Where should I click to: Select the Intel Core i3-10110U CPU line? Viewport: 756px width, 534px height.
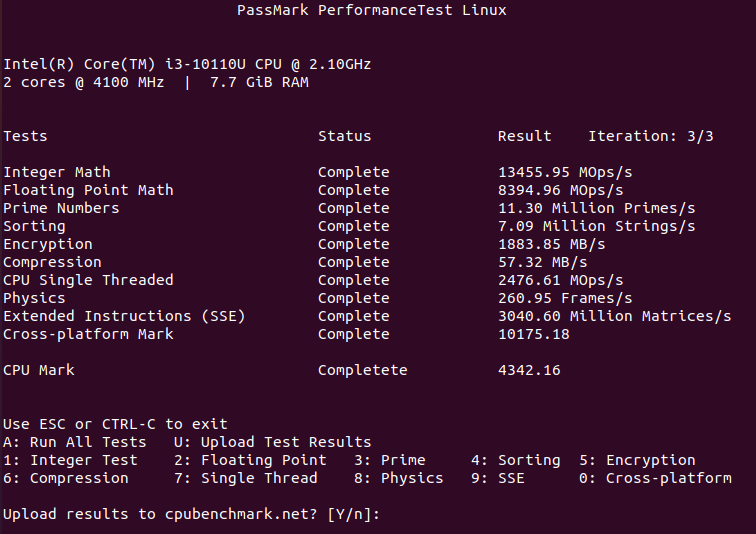[x=187, y=65]
